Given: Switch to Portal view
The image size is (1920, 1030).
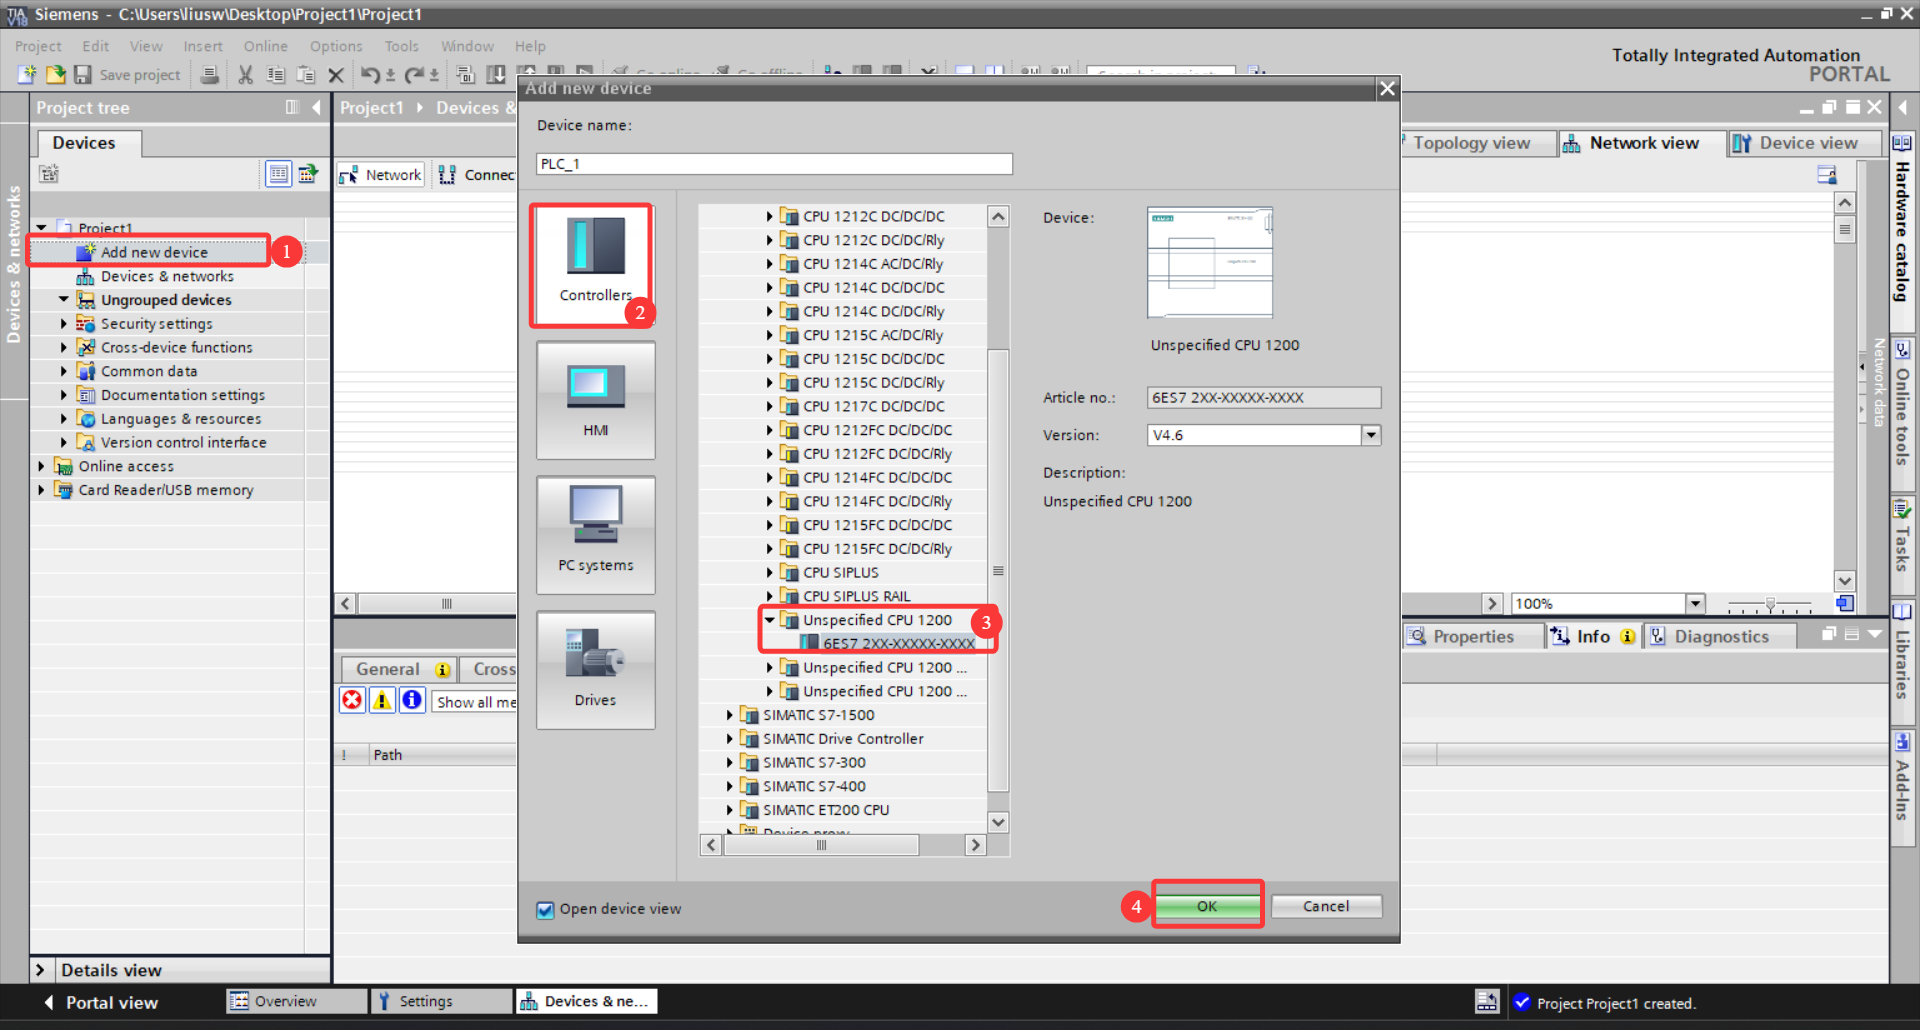Looking at the screenshot, I should [x=102, y=1002].
